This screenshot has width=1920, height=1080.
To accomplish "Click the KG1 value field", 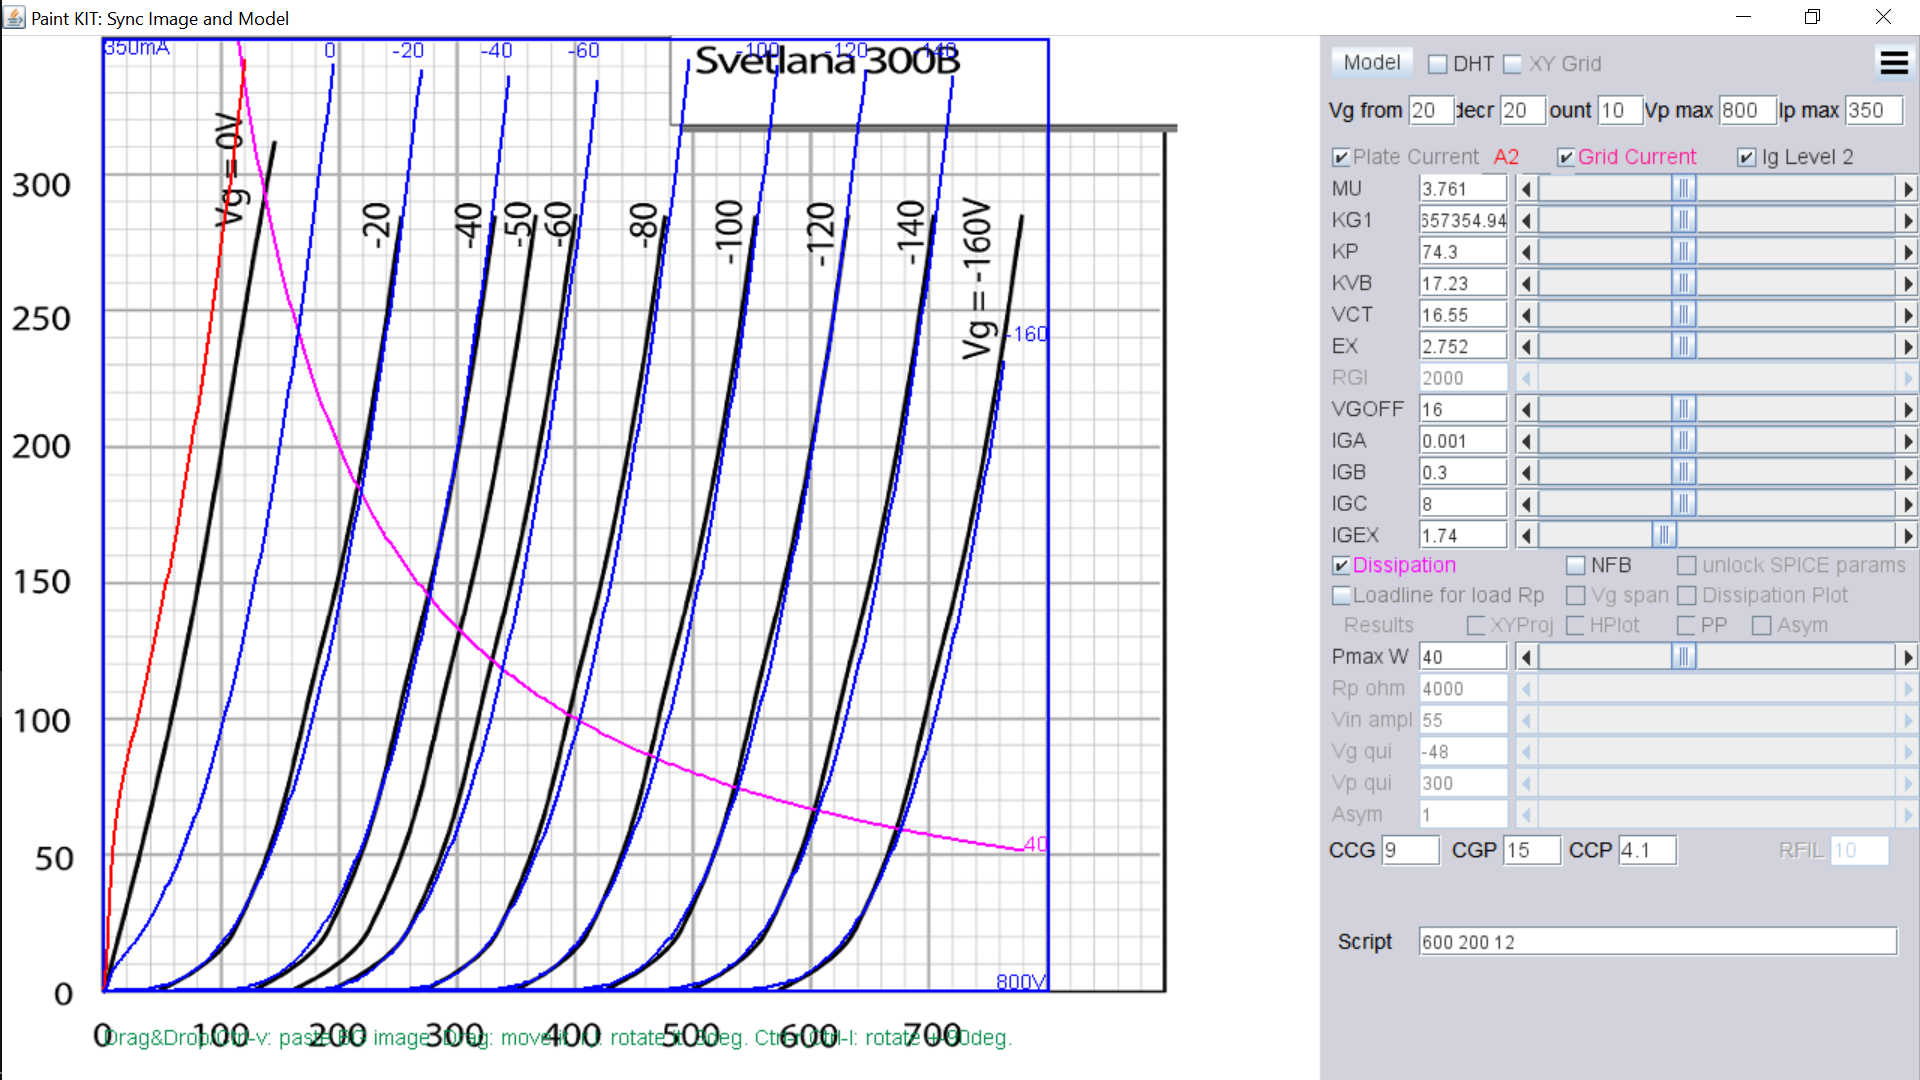I will click(1463, 220).
